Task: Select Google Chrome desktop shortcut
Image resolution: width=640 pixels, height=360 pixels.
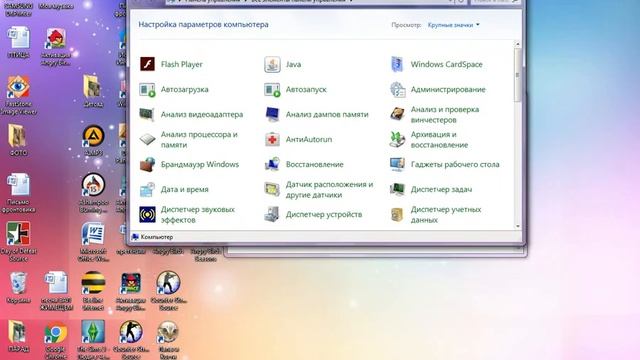Action: 56,340
